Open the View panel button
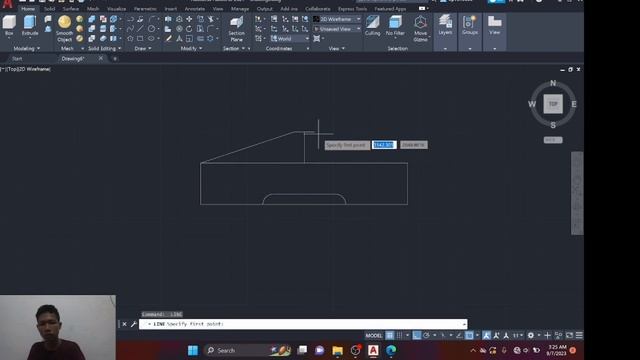Image resolution: width=640 pixels, height=360 pixels. [494, 25]
